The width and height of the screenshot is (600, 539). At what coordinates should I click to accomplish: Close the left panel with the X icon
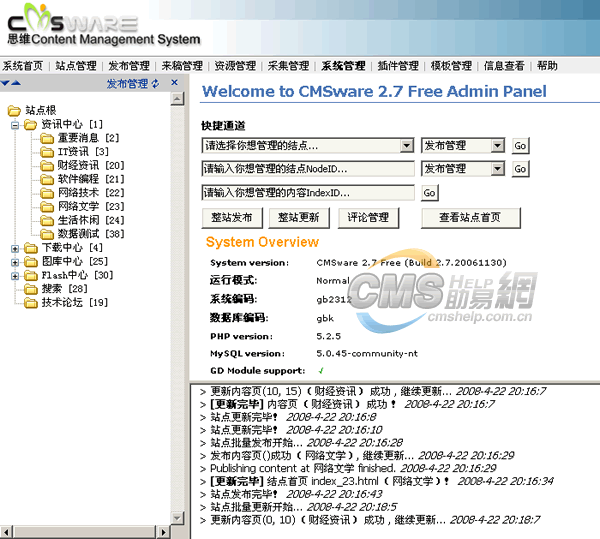[x=174, y=84]
